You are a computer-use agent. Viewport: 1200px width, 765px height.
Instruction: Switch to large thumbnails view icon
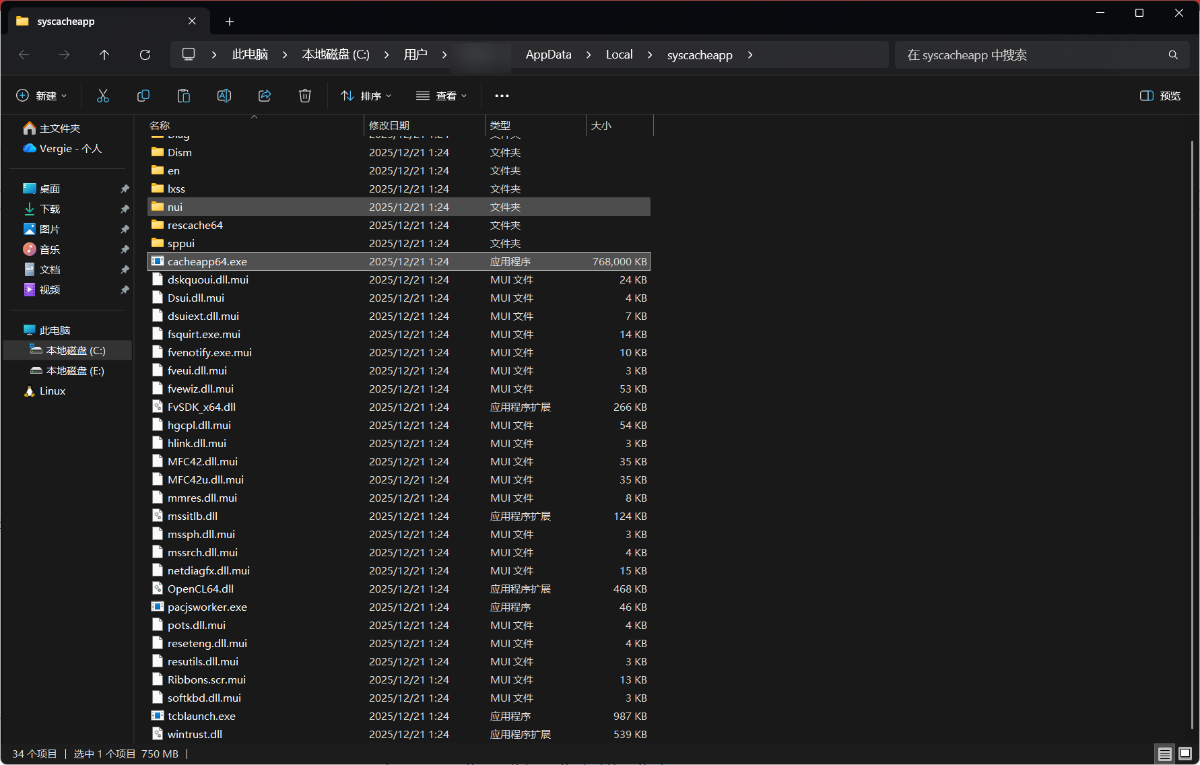pos(1185,753)
